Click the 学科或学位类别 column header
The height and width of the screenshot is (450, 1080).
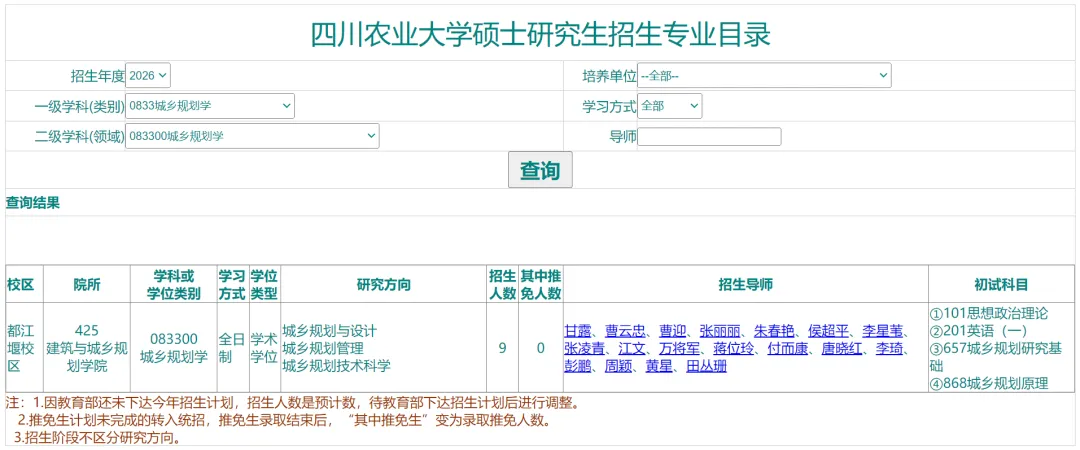click(x=174, y=285)
